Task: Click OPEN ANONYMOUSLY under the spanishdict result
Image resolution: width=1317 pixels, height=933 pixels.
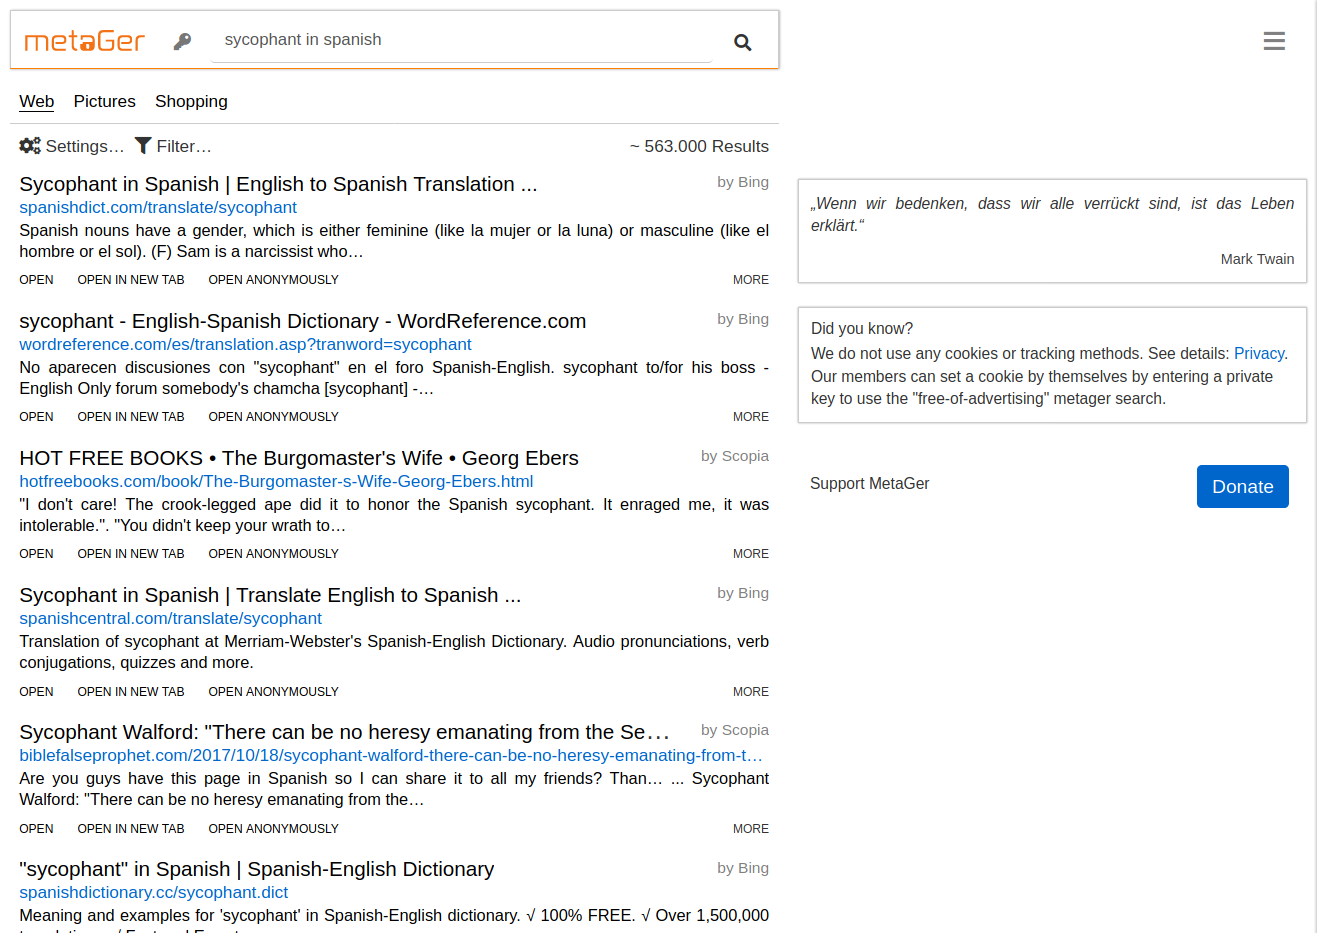Action: (273, 280)
